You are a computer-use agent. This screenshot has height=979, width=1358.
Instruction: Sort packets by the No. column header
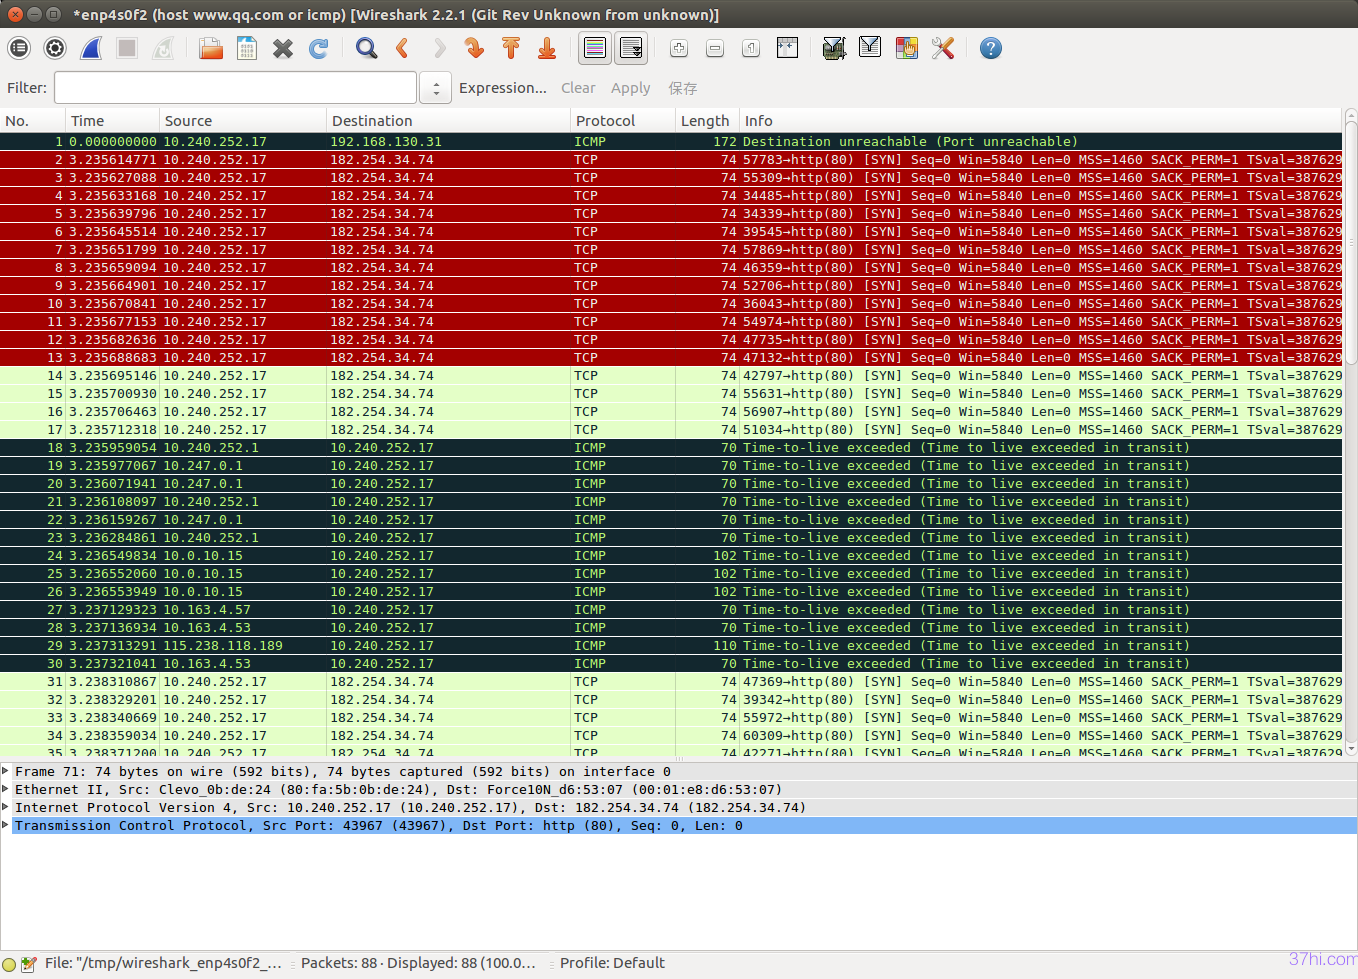(x=33, y=121)
